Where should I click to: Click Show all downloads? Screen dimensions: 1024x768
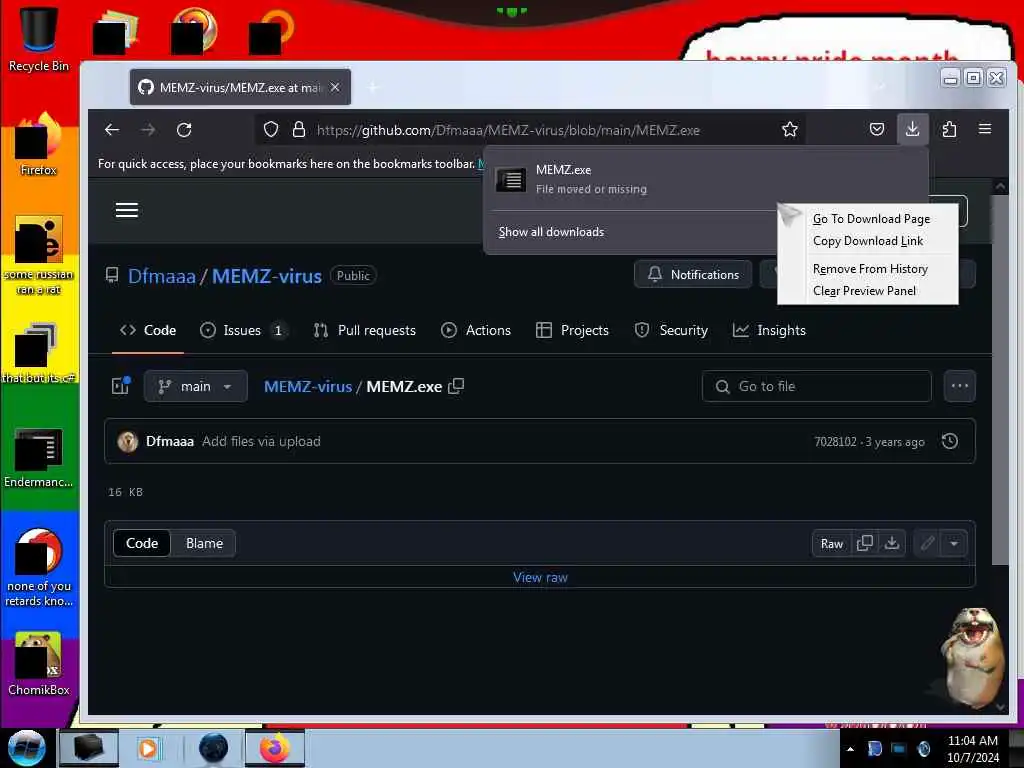551,232
